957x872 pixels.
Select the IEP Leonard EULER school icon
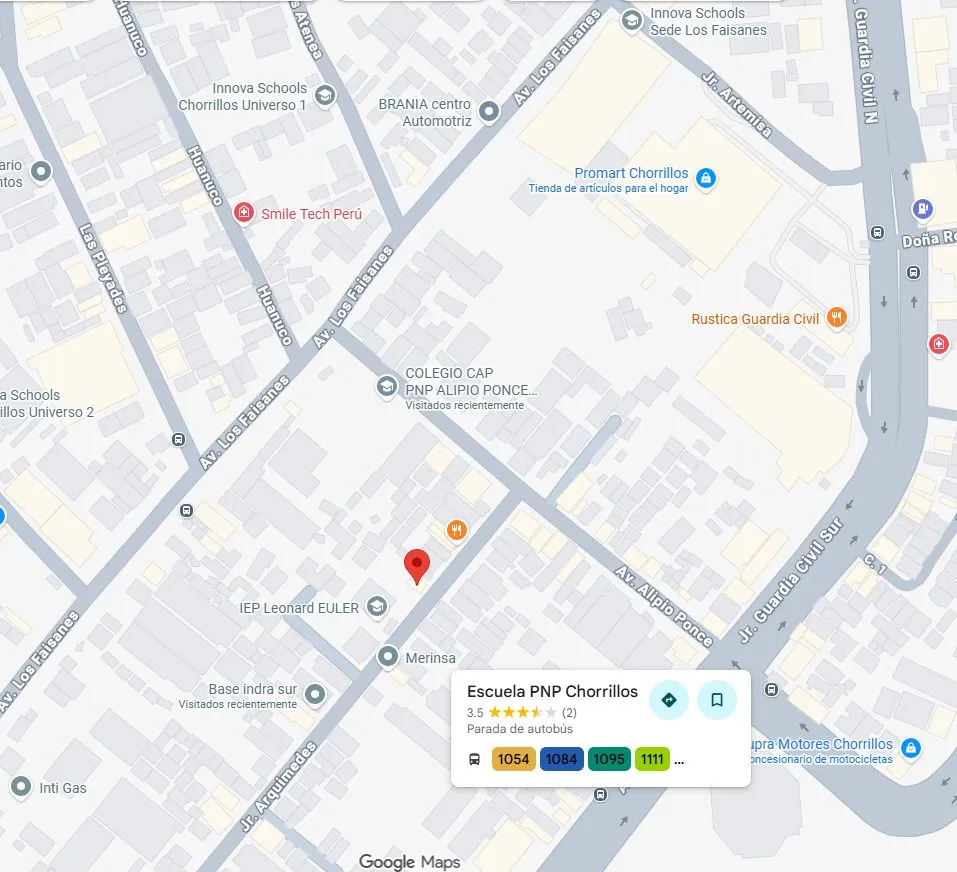[377, 607]
